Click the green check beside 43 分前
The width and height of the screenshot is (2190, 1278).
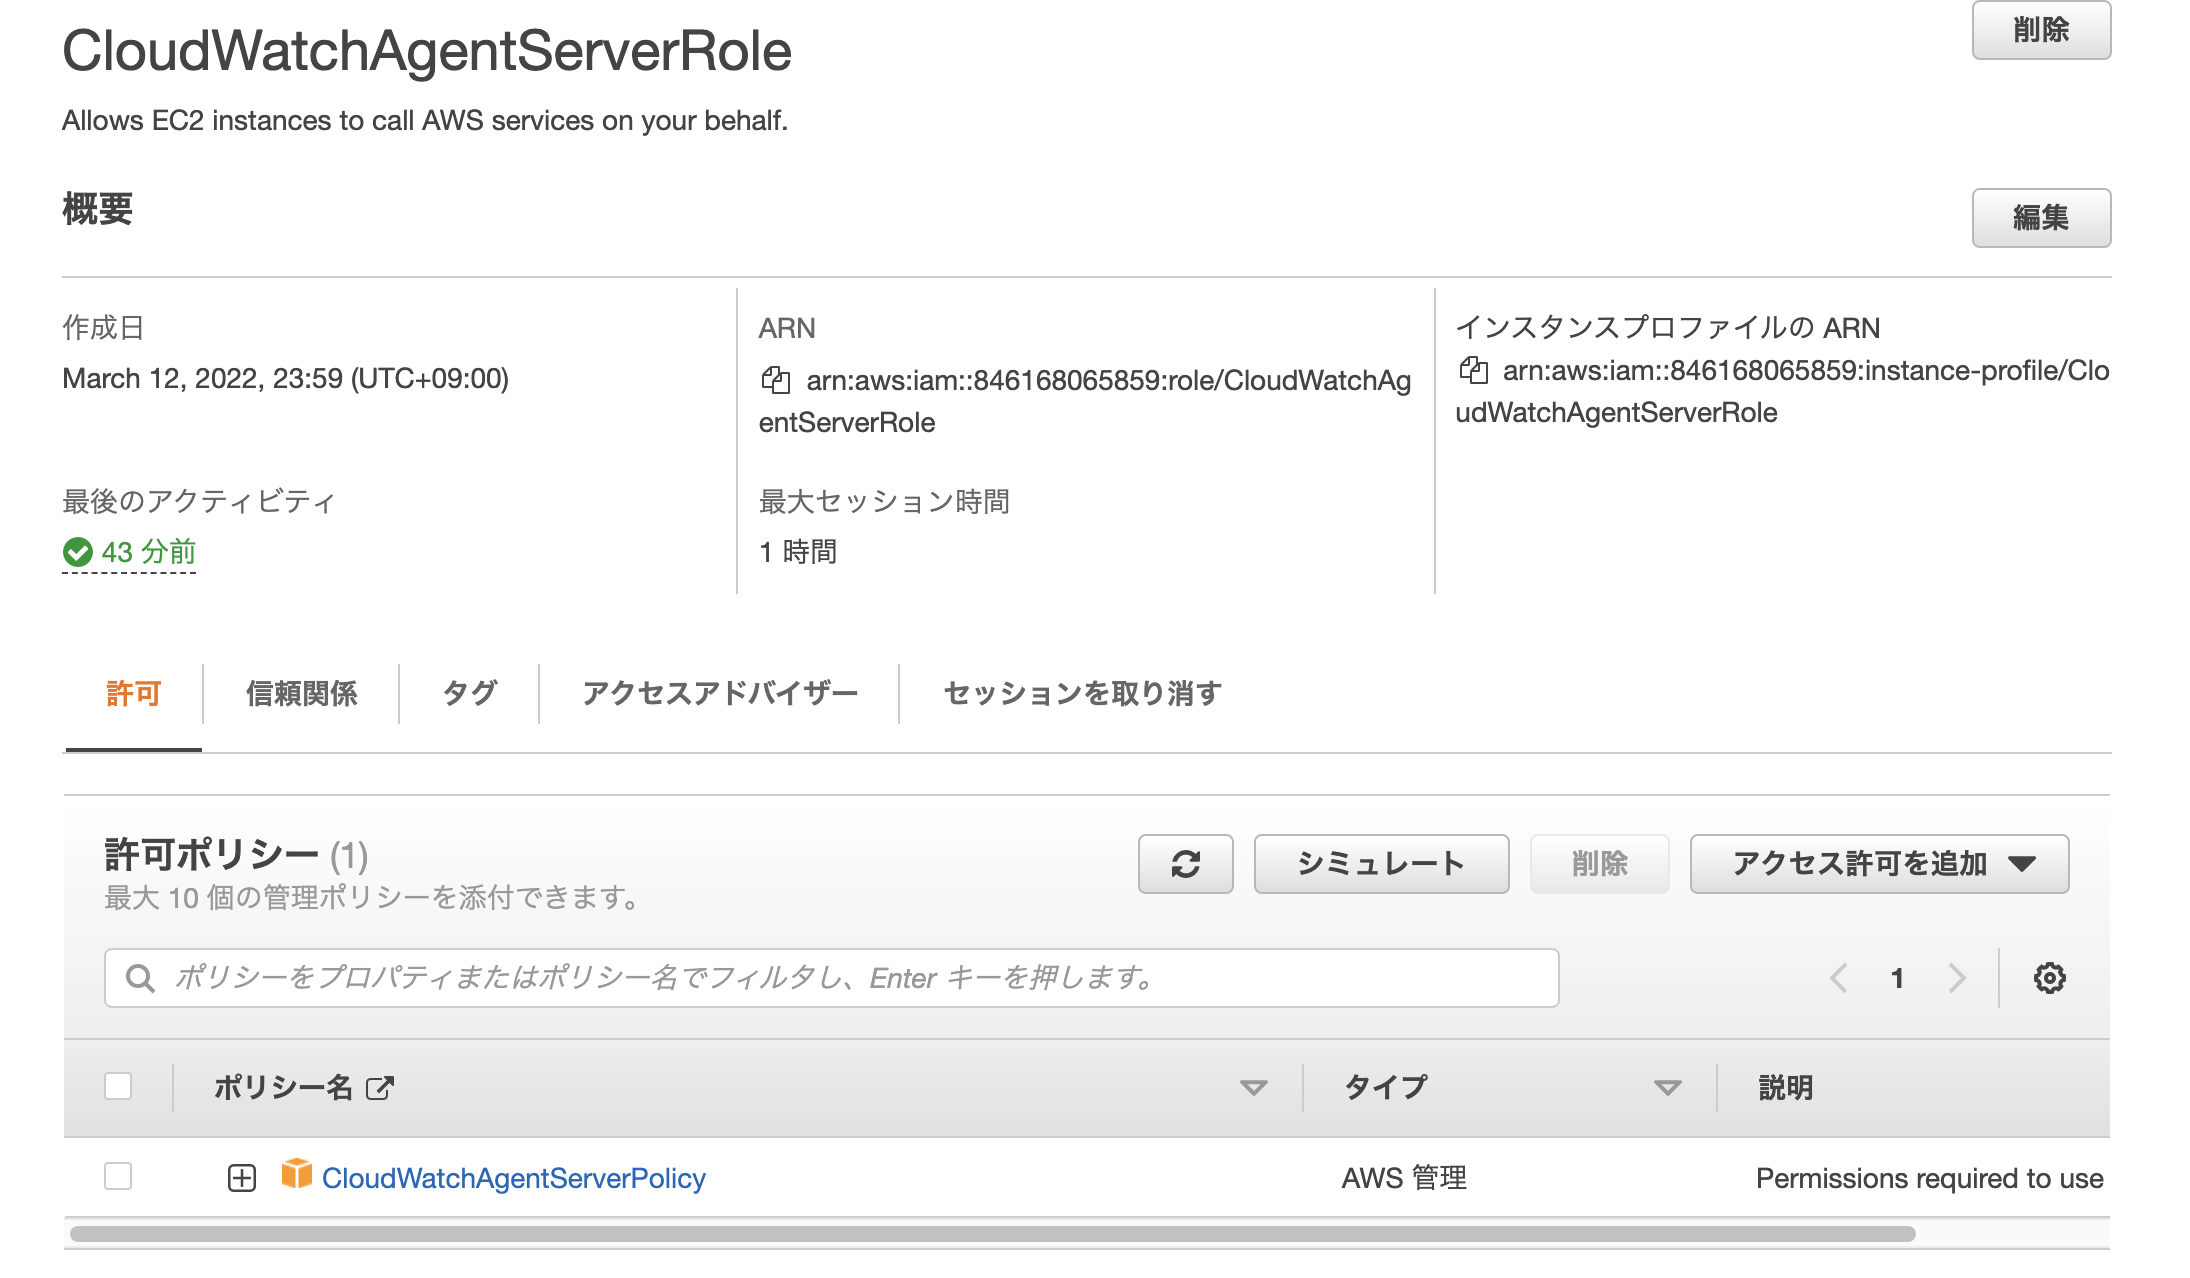(81, 552)
